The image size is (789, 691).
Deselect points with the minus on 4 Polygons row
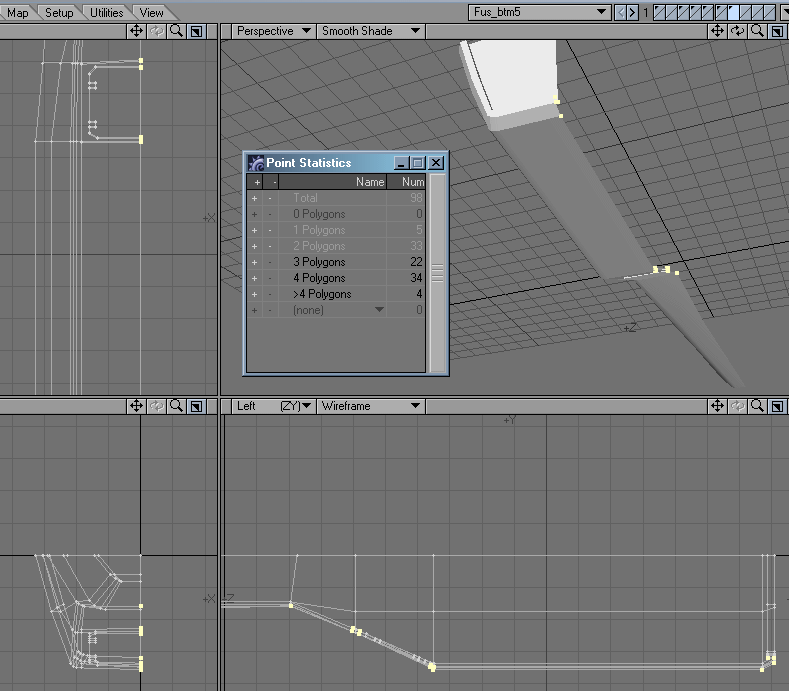click(x=270, y=278)
